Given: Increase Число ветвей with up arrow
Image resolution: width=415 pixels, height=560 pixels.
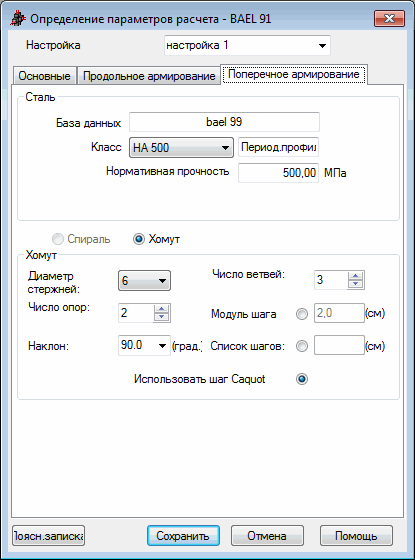Looking at the screenshot, I should [x=355, y=276].
